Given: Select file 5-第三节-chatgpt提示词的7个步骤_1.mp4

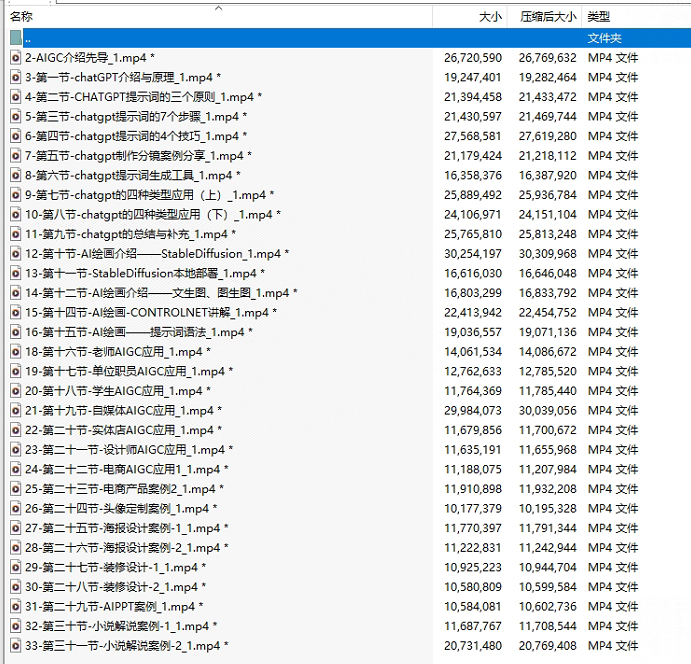Looking at the screenshot, I should point(130,116).
